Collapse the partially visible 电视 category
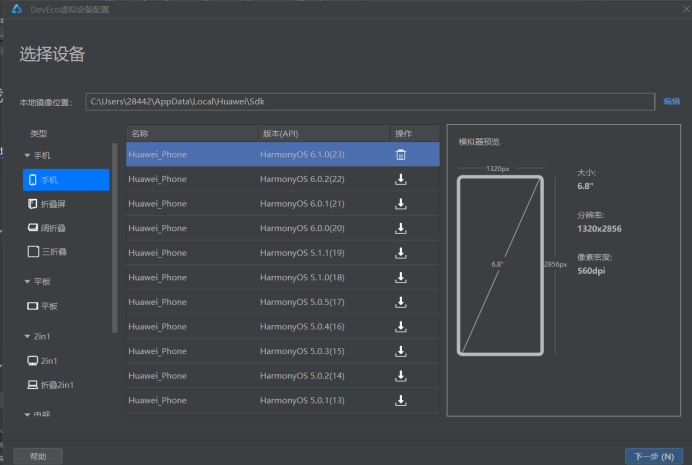Image resolution: width=692 pixels, height=465 pixels. (x=27, y=415)
